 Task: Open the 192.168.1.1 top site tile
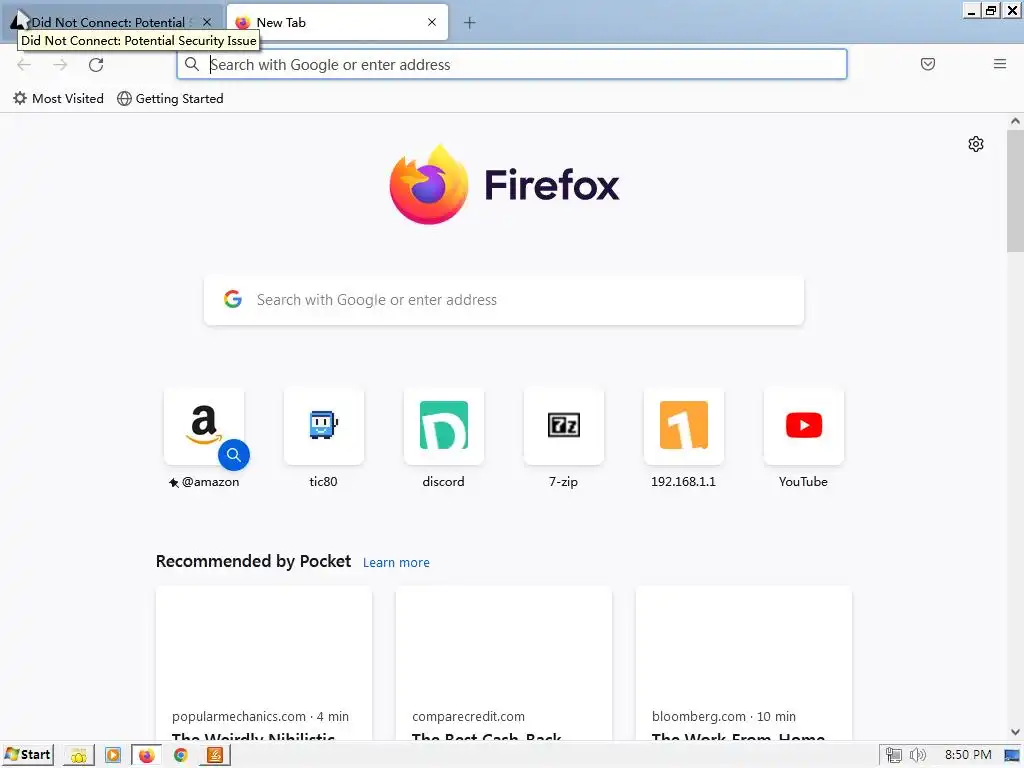point(684,426)
